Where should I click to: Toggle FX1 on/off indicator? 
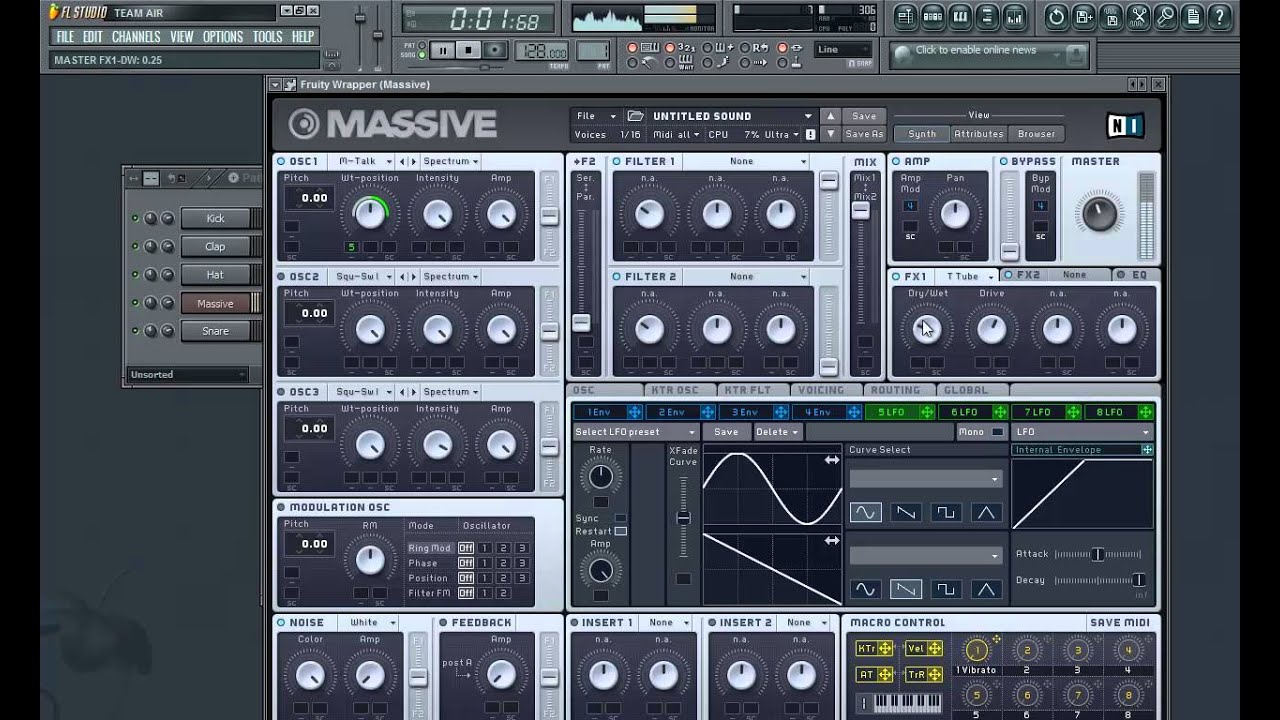896,276
